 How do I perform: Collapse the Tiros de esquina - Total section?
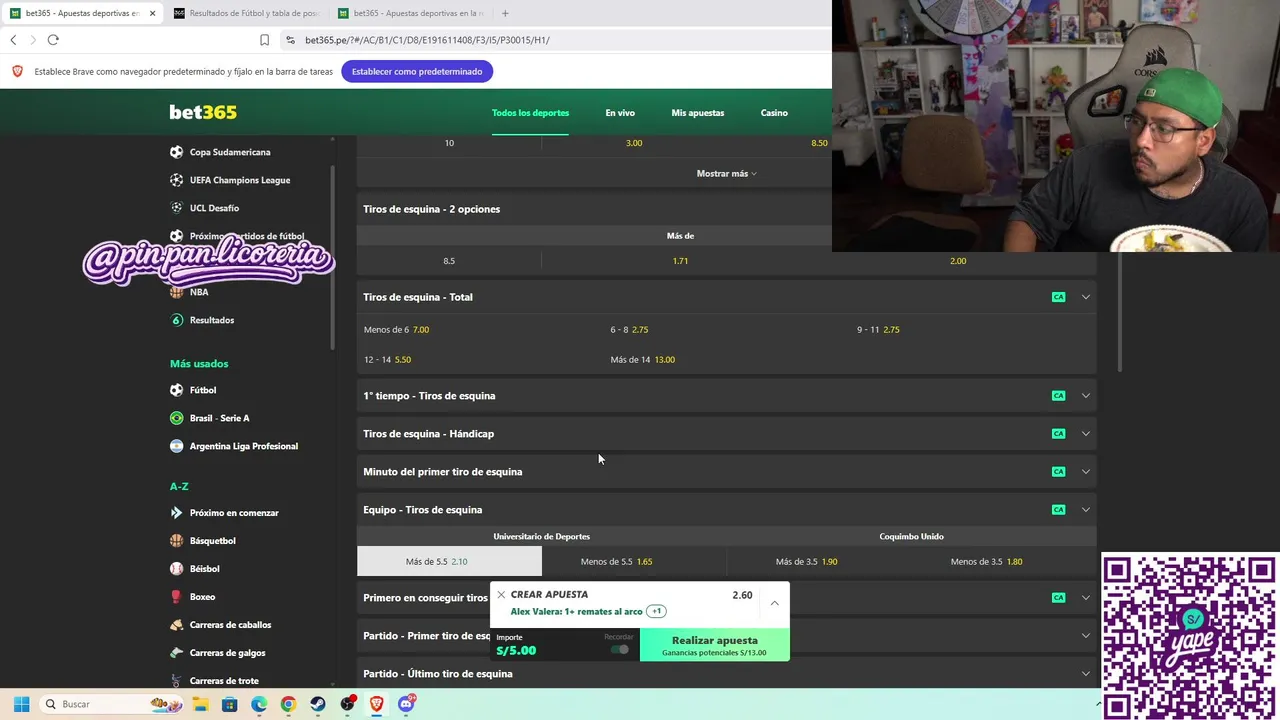[1085, 297]
